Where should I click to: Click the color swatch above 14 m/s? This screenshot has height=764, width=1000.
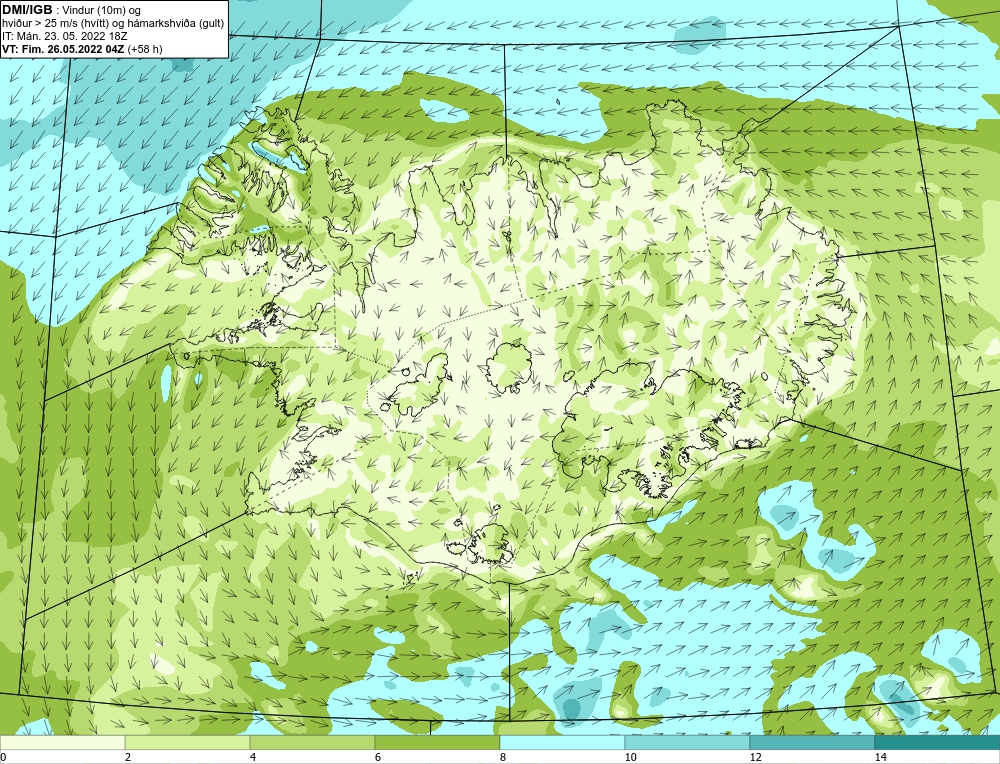(x=938, y=742)
